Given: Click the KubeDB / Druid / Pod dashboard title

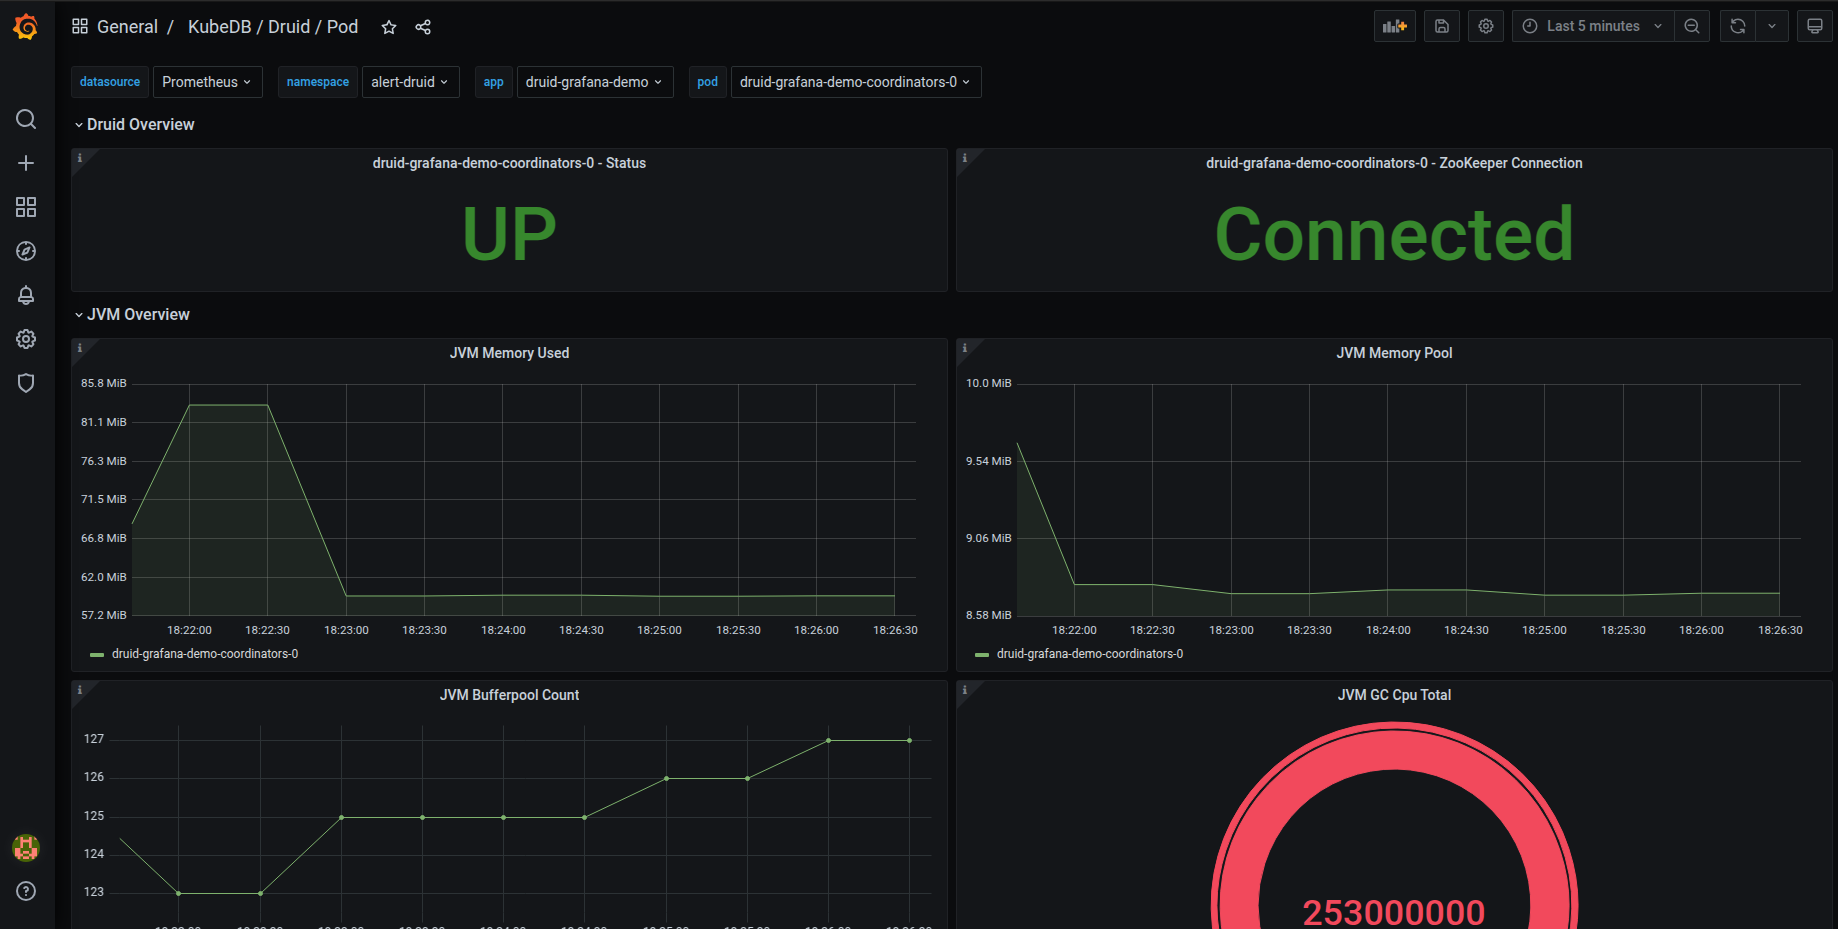Looking at the screenshot, I should (x=273, y=27).
